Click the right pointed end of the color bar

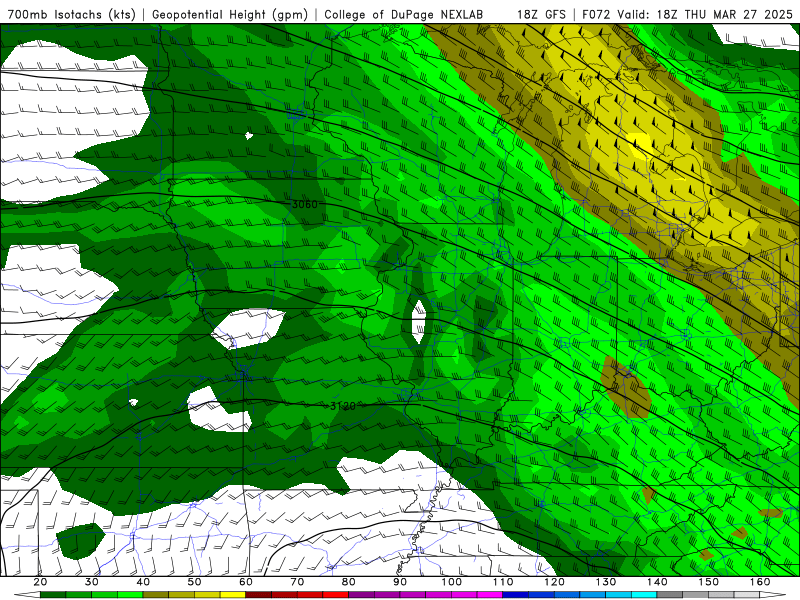[772, 595]
